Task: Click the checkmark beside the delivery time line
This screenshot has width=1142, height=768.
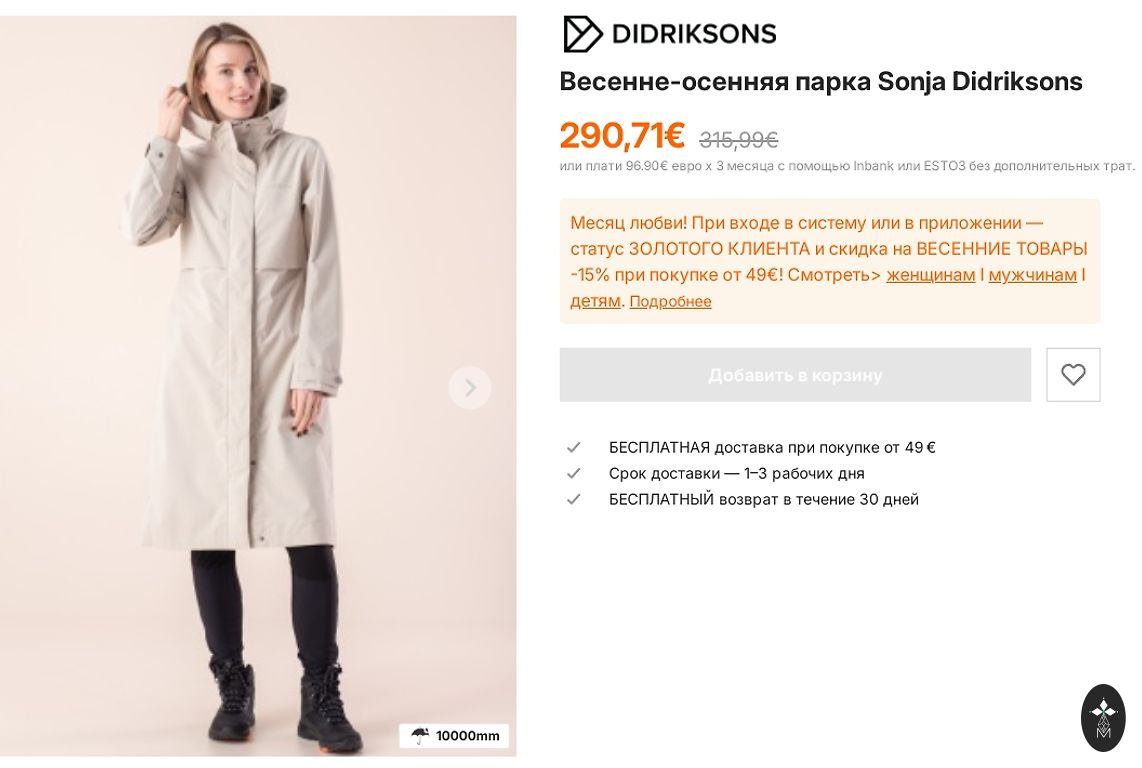Action: [x=574, y=474]
